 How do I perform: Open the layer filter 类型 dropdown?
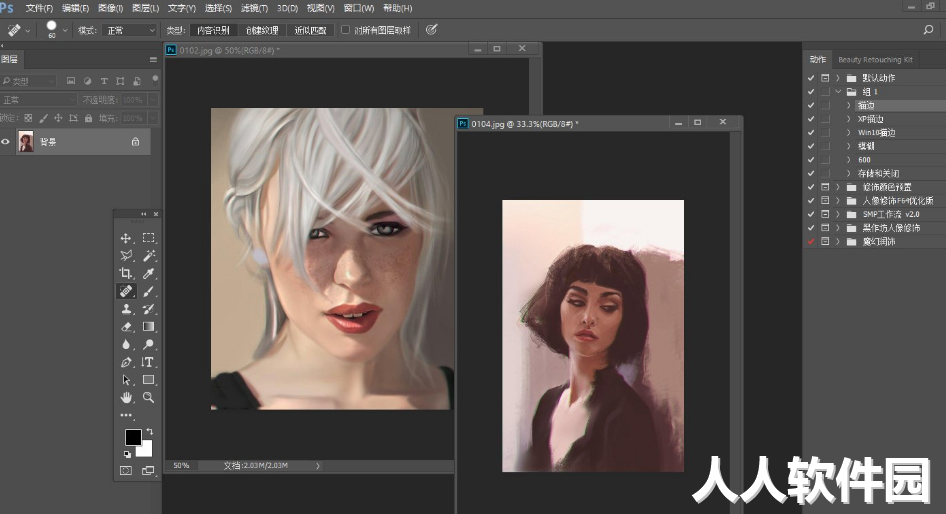pos(28,81)
